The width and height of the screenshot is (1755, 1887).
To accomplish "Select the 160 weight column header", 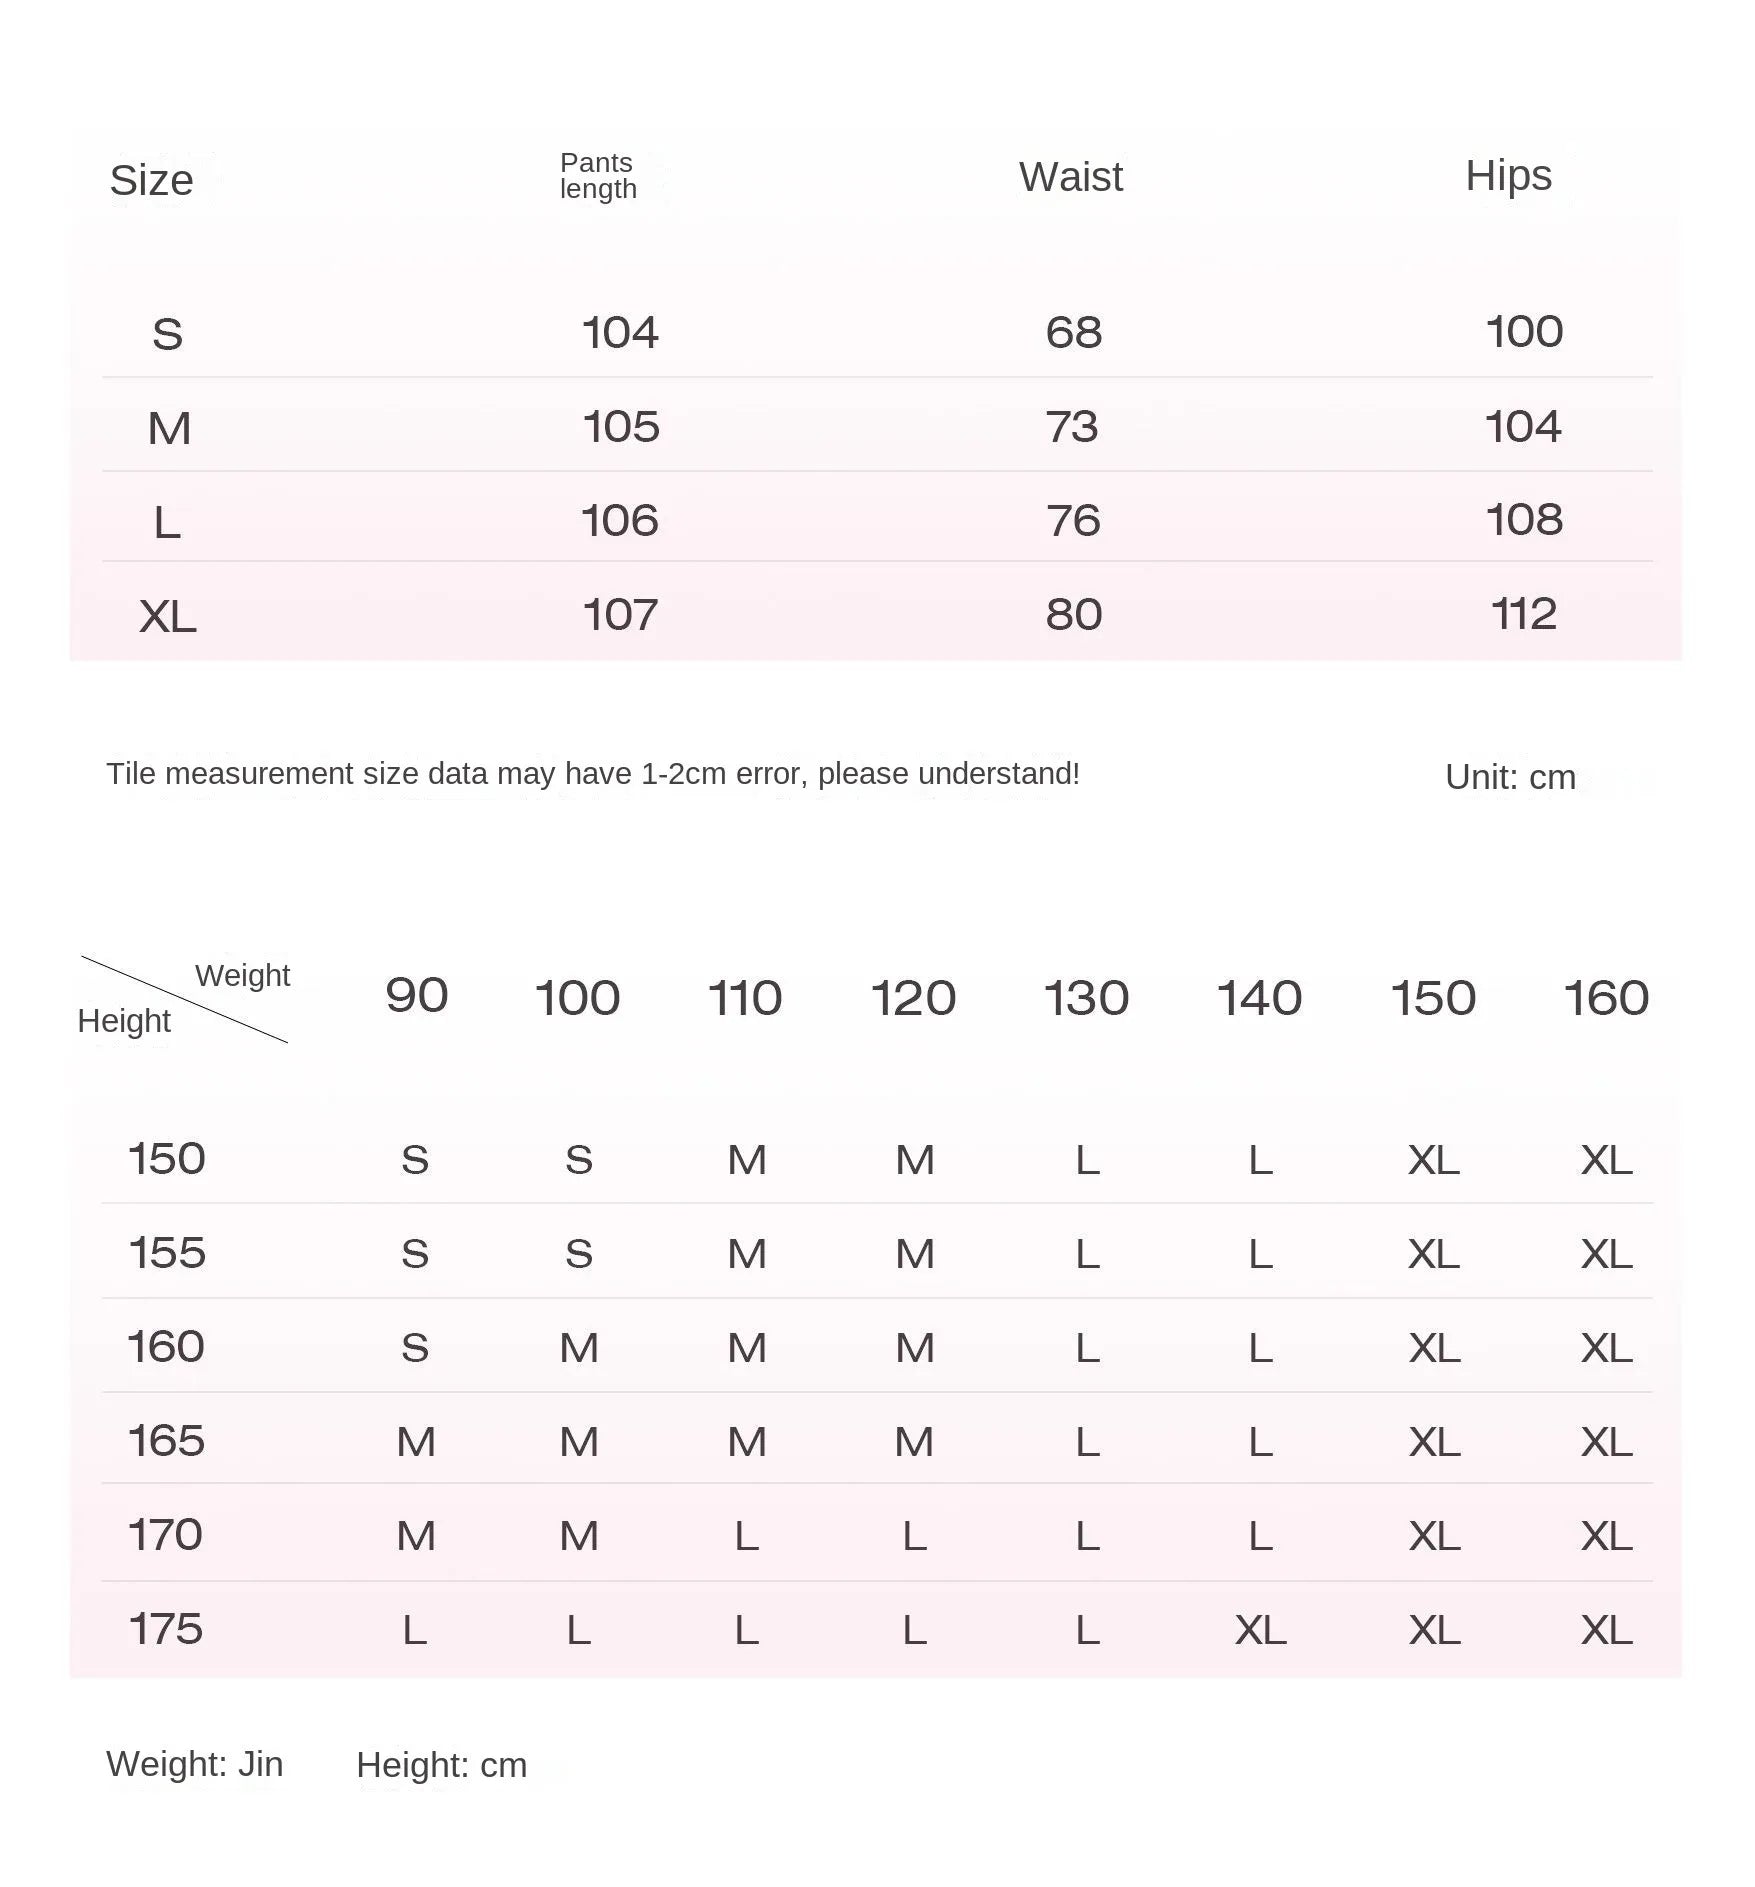I will 1606,998.
